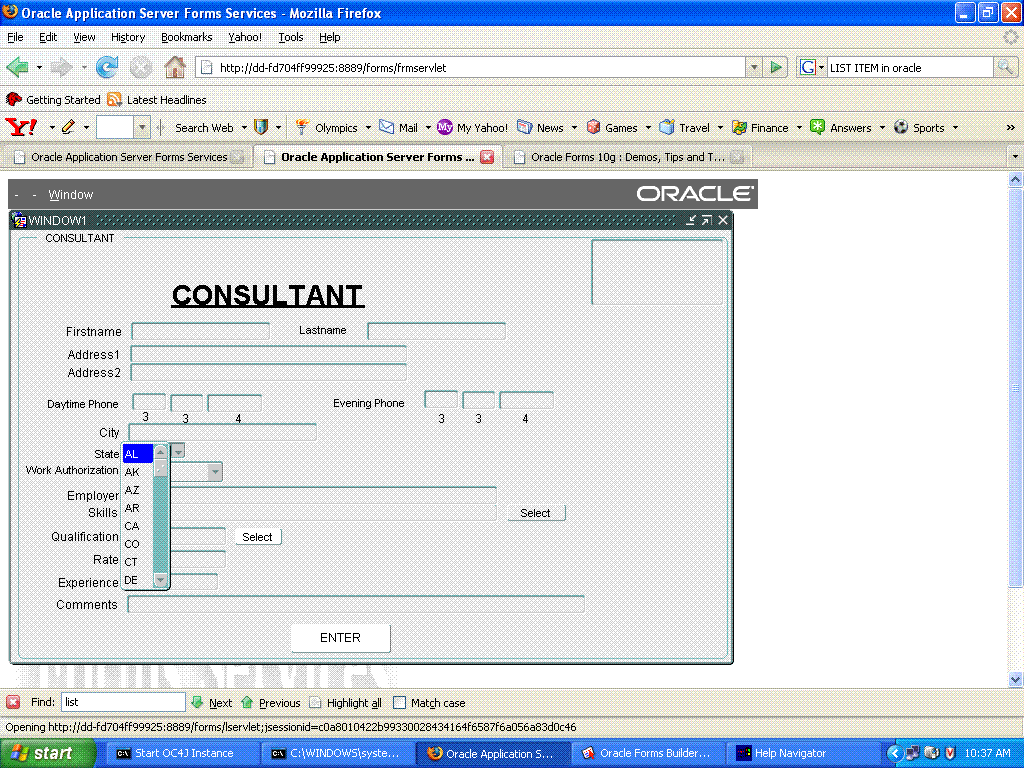This screenshot has height=768, width=1024.
Task: Switch to first Oracle Application Server tab
Action: pos(128,157)
